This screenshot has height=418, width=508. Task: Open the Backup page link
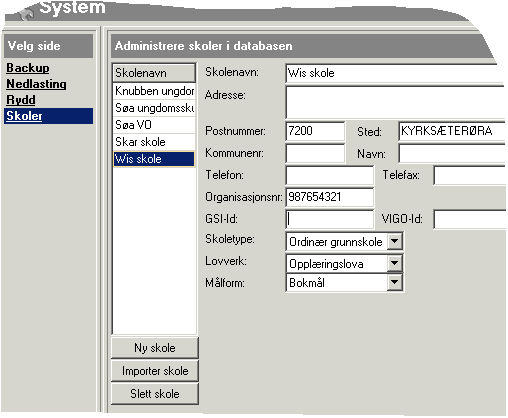click(28, 68)
